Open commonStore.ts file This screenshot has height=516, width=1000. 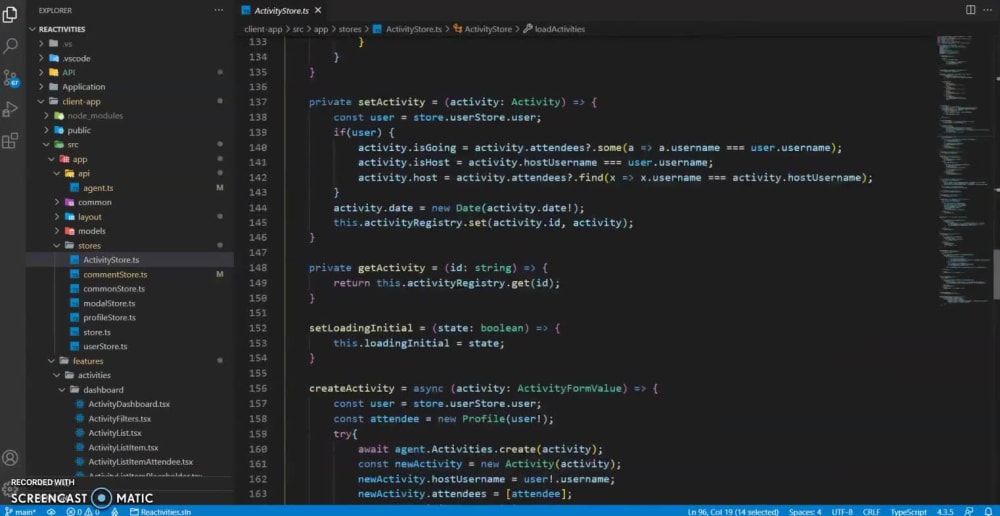(130, 288)
